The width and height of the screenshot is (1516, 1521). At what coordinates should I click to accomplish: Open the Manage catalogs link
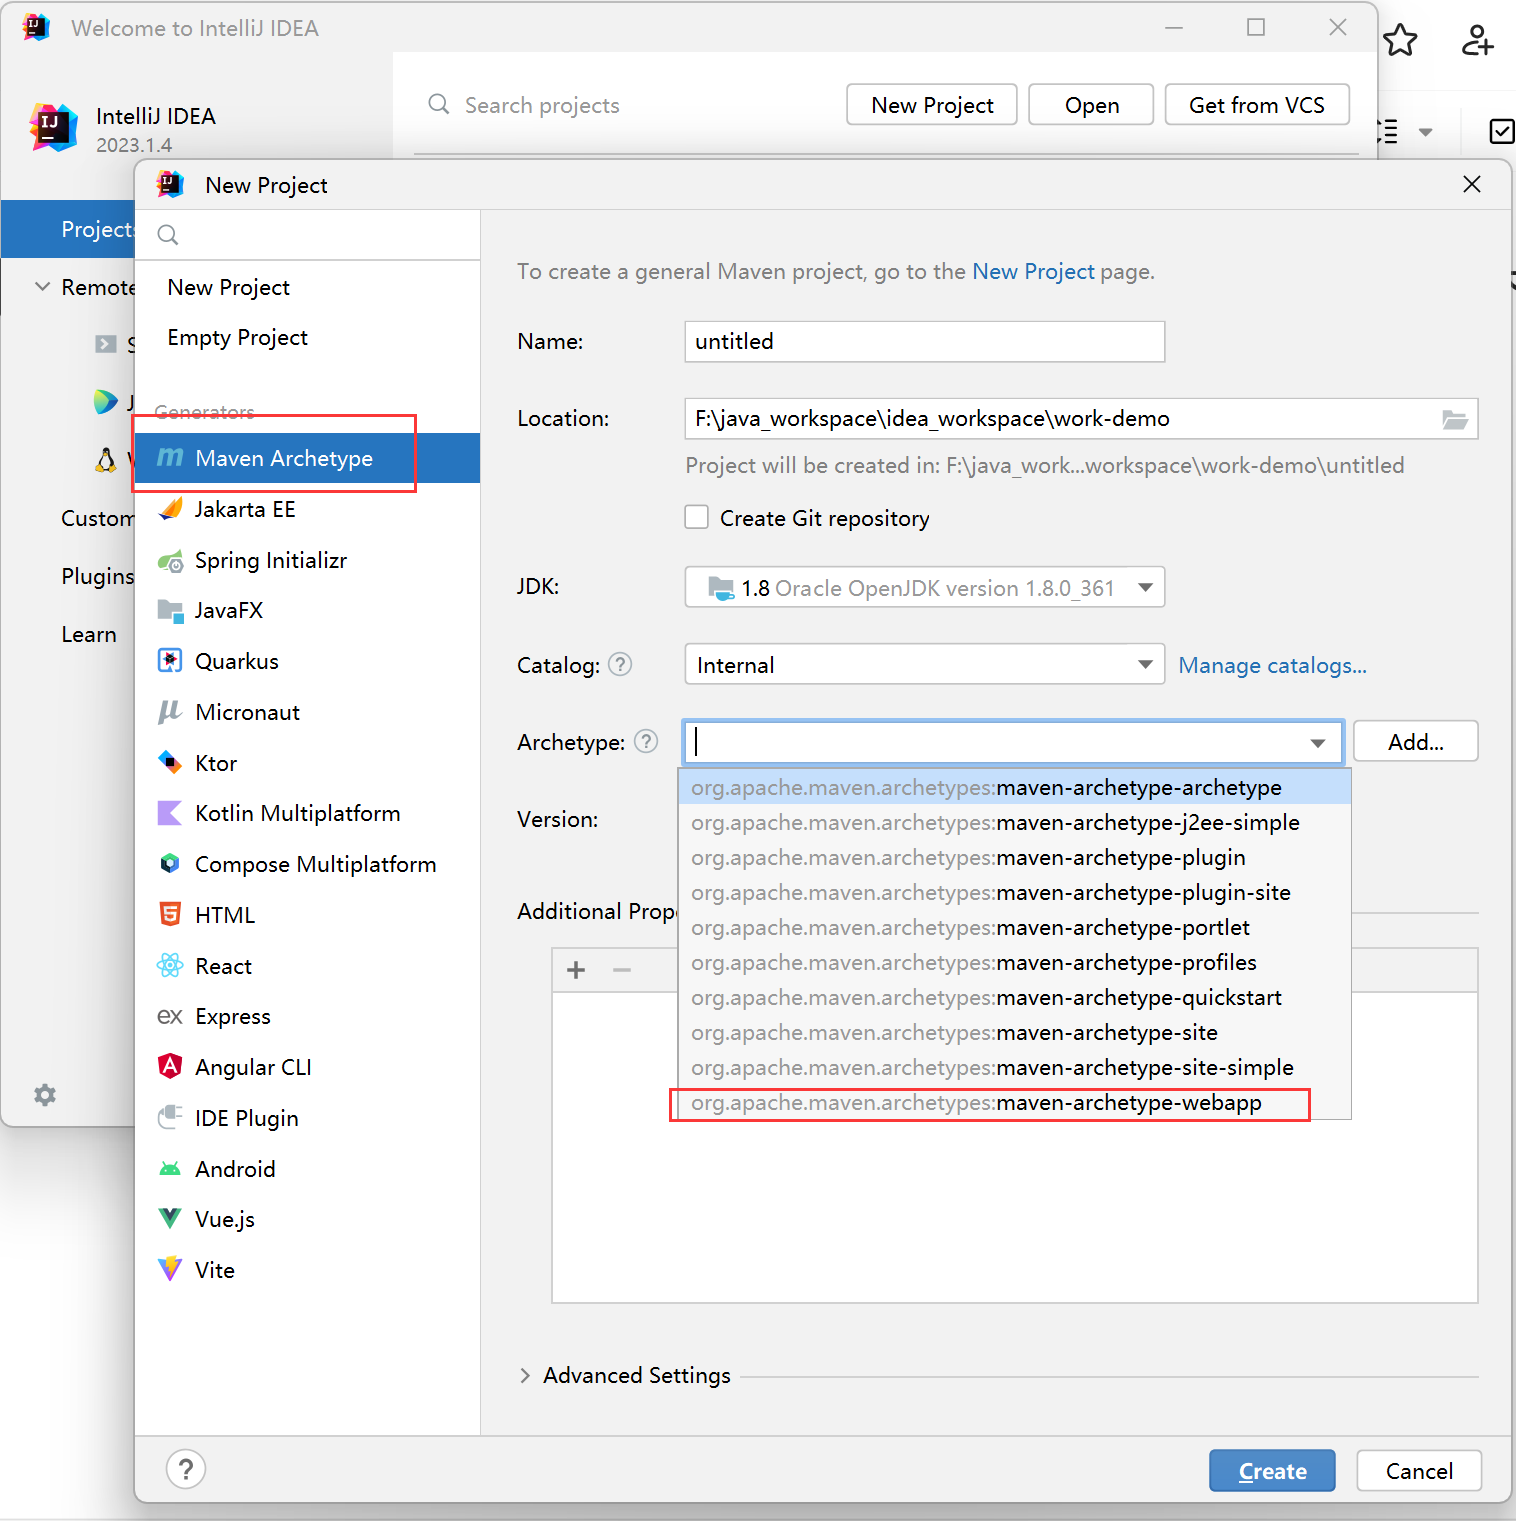(x=1272, y=666)
